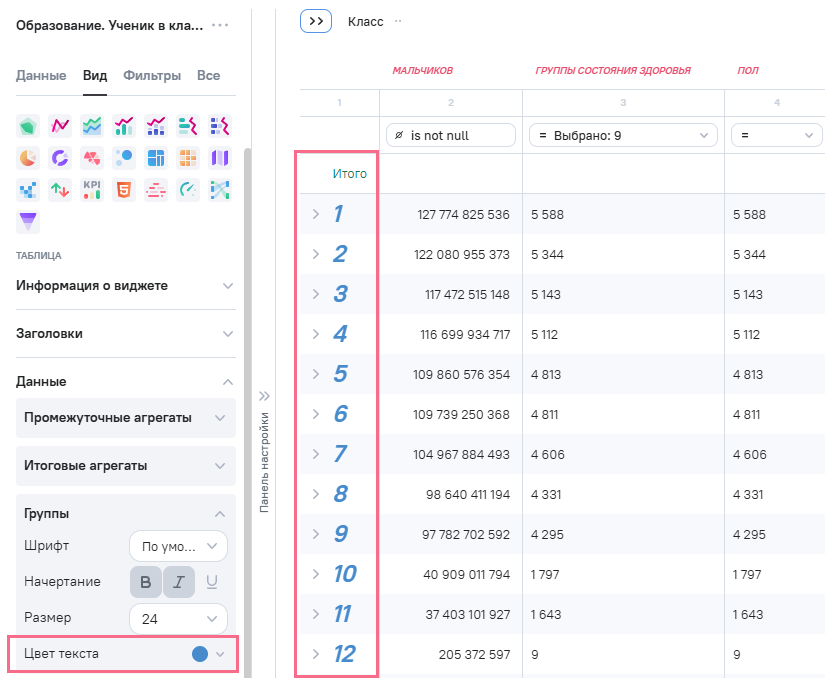Click the 'is not null' filter field
The width and height of the screenshot is (825, 678).
450,135
